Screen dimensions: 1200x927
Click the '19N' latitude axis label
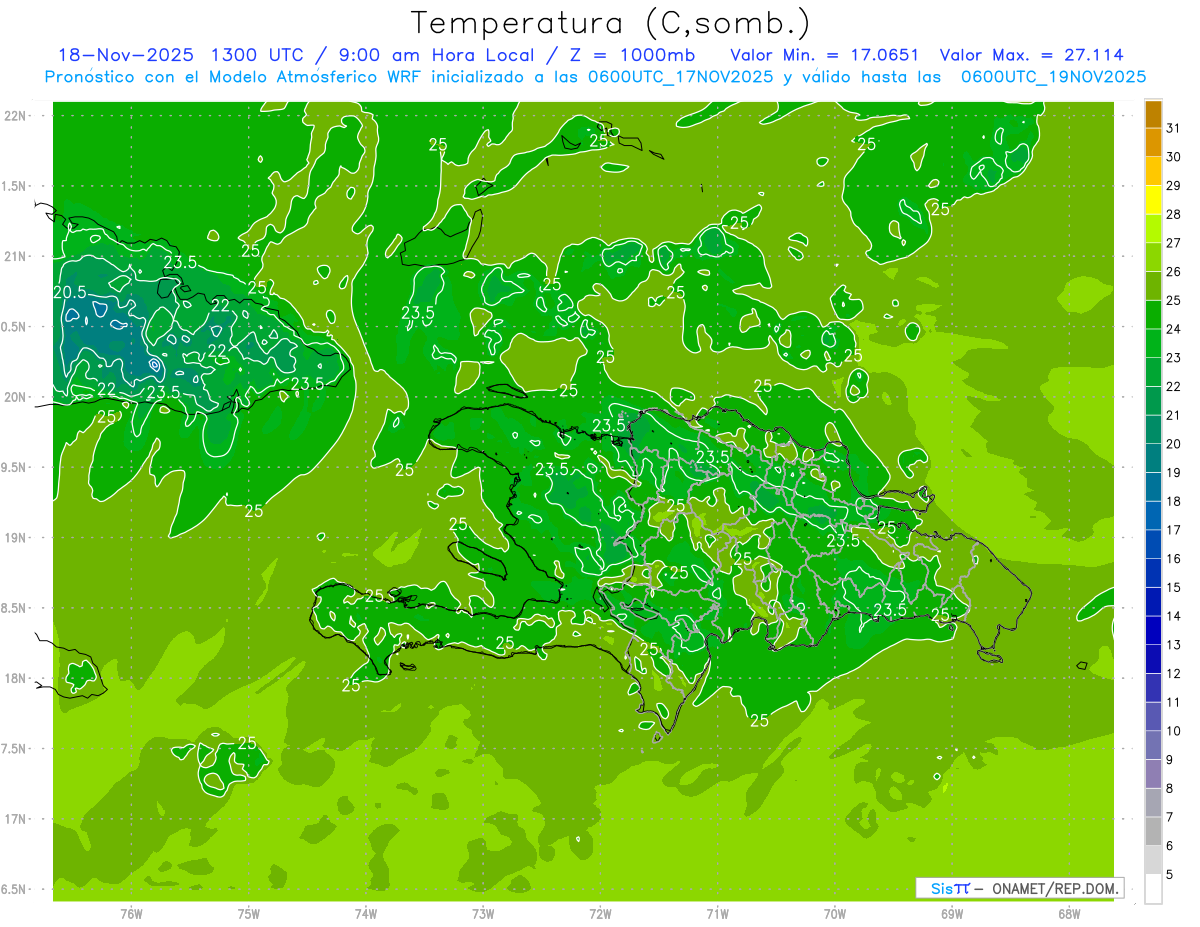(x=16, y=538)
